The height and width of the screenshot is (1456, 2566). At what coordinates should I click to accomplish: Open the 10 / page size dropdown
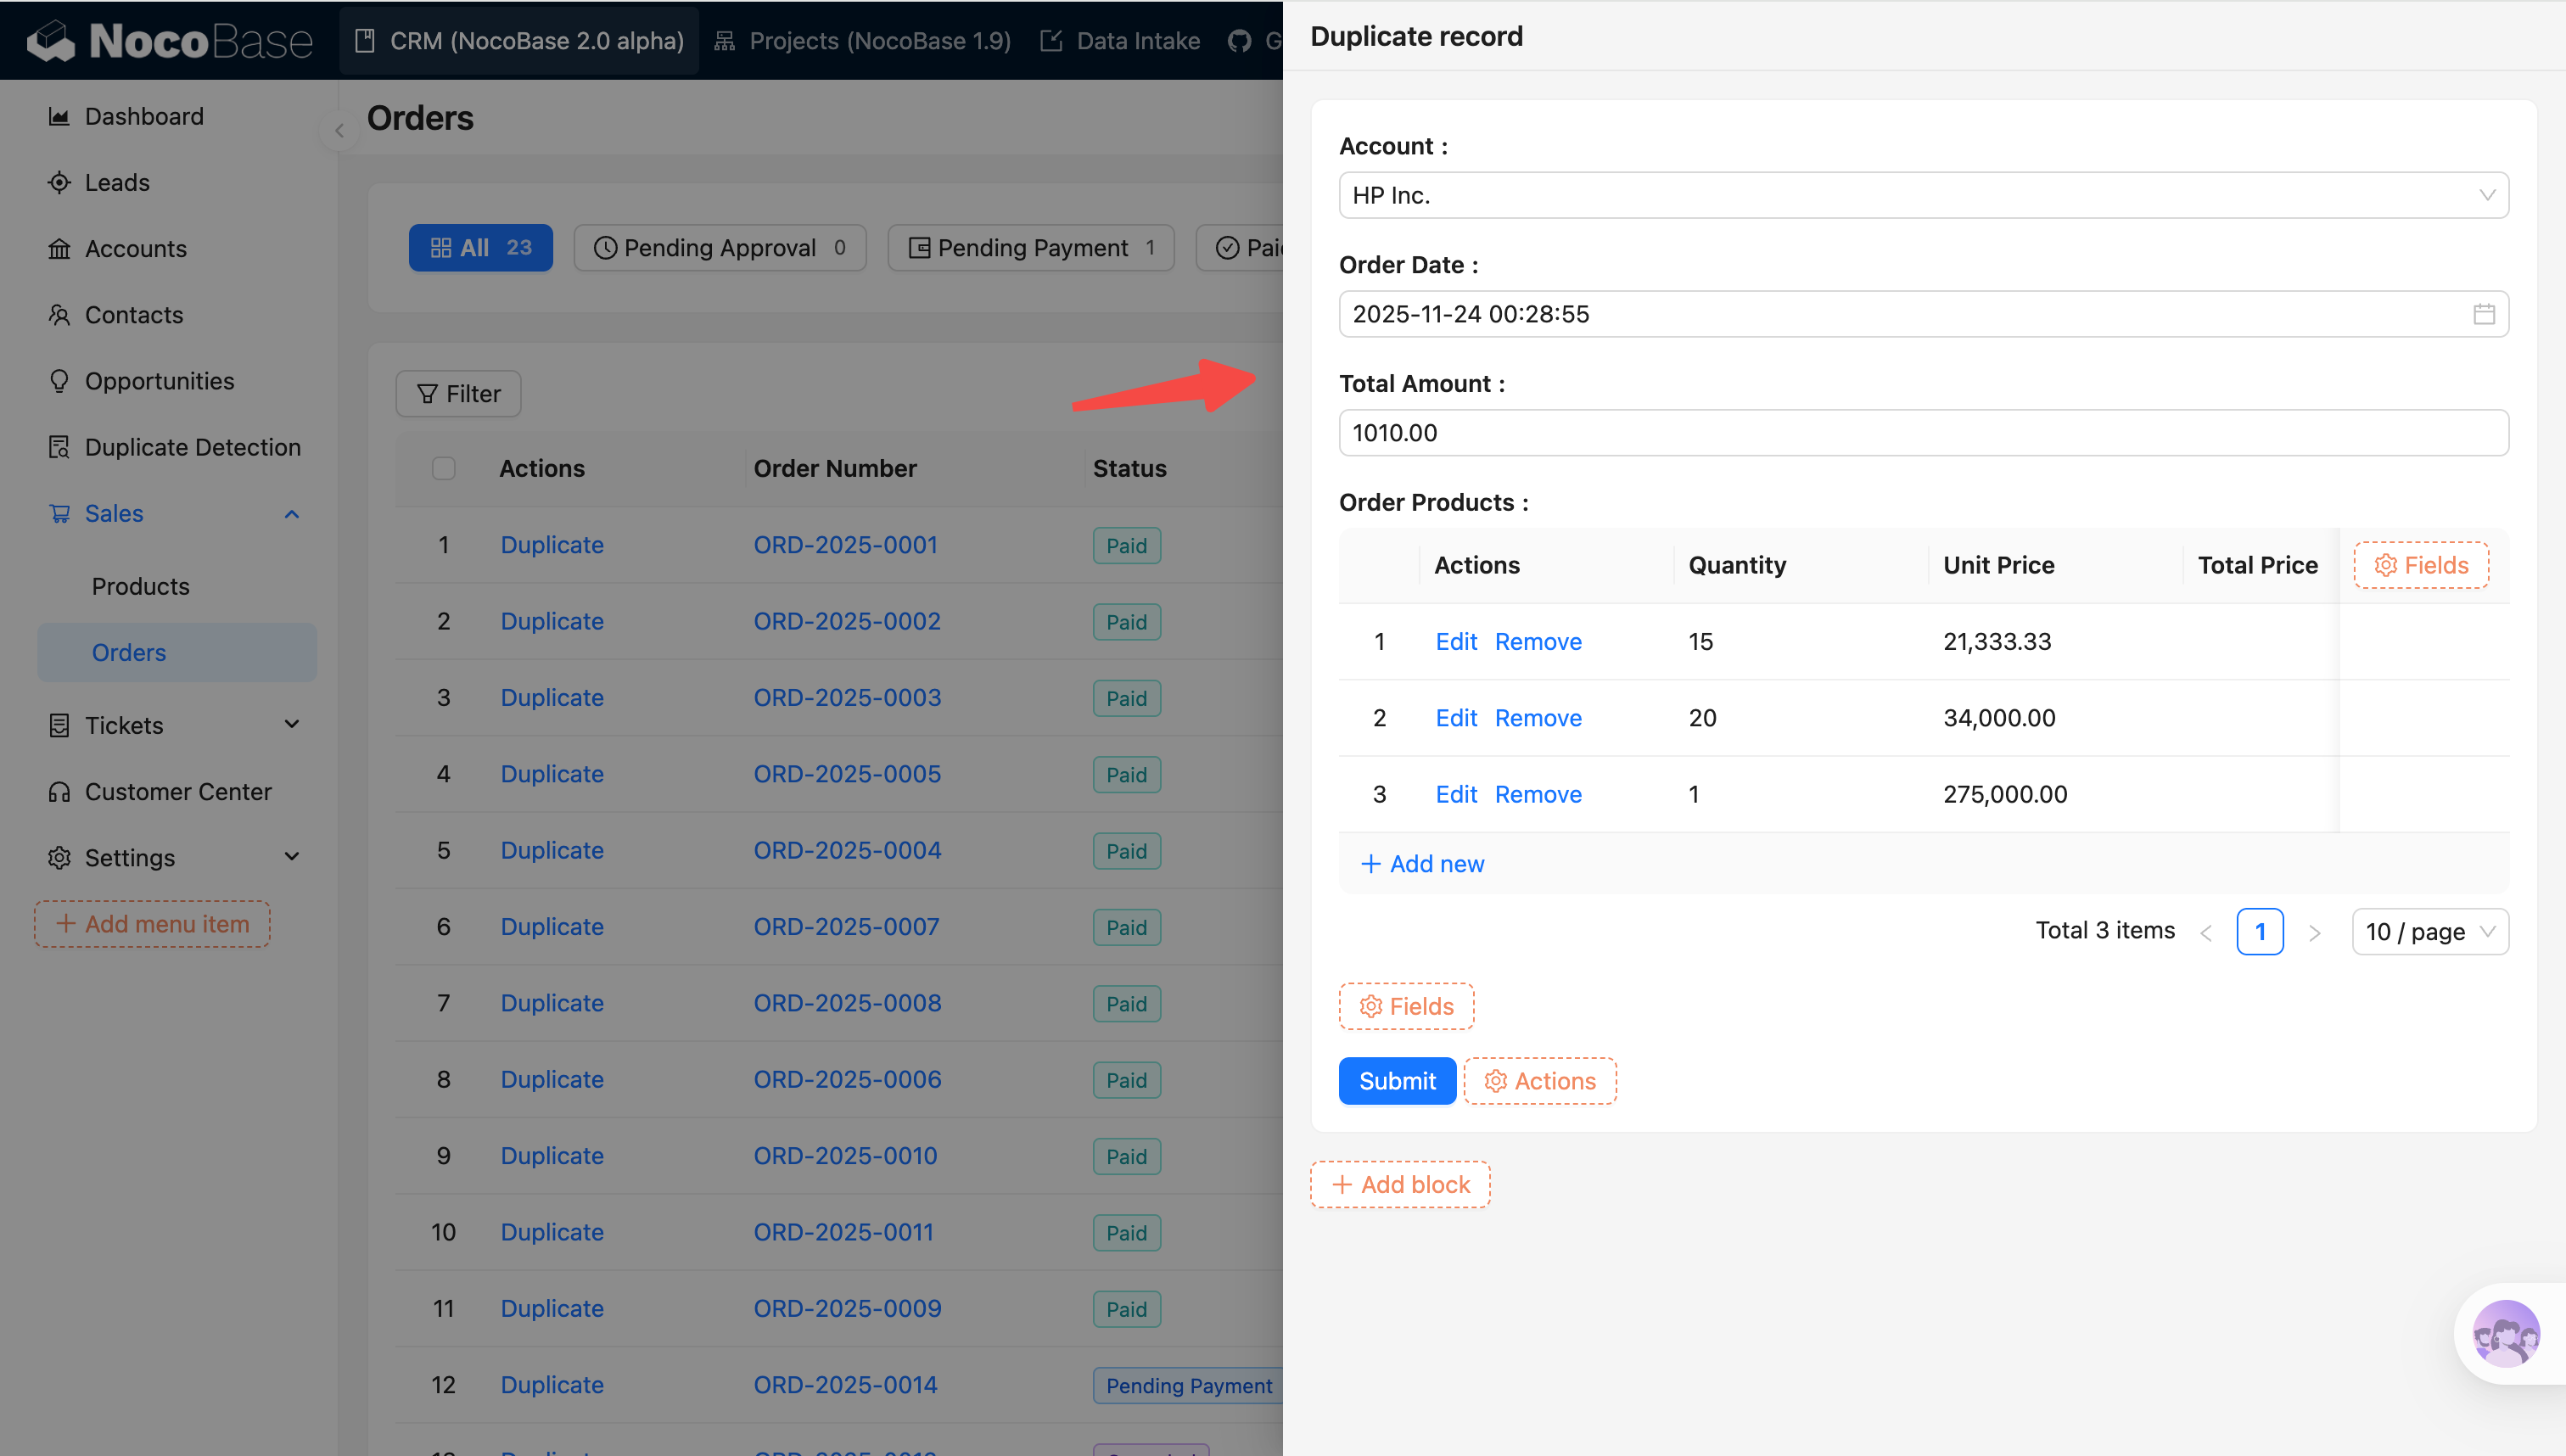pyautogui.click(x=2429, y=932)
